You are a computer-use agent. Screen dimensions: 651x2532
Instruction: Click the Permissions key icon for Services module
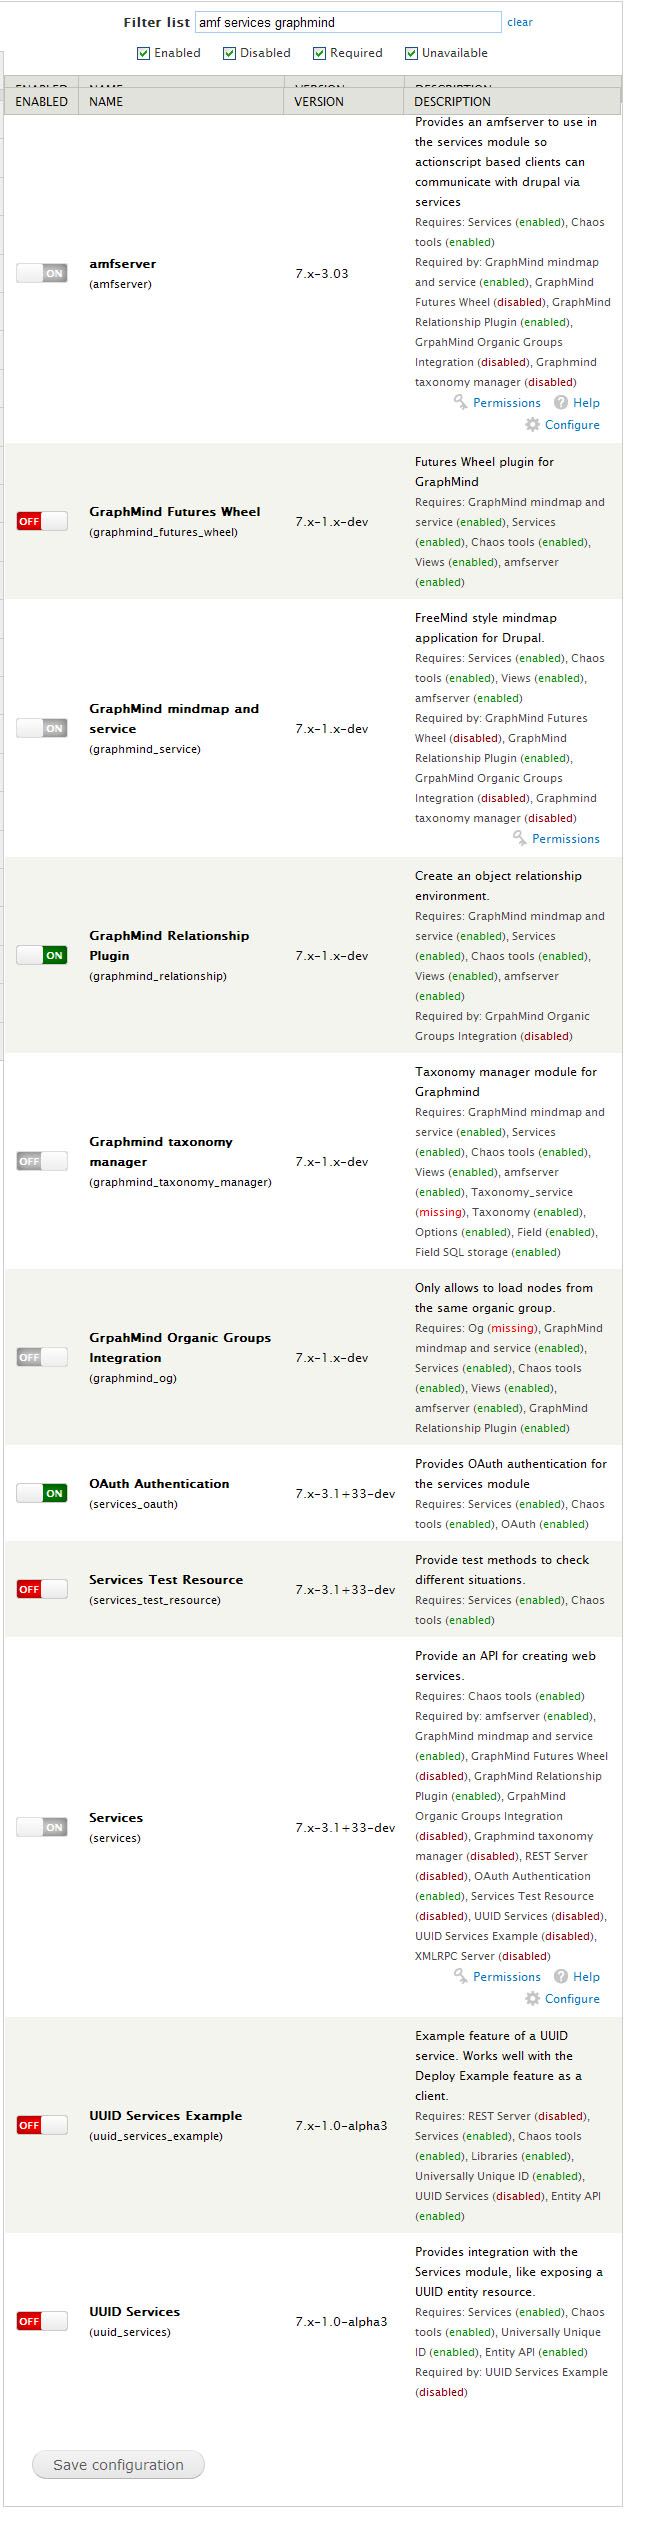tap(460, 1976)
